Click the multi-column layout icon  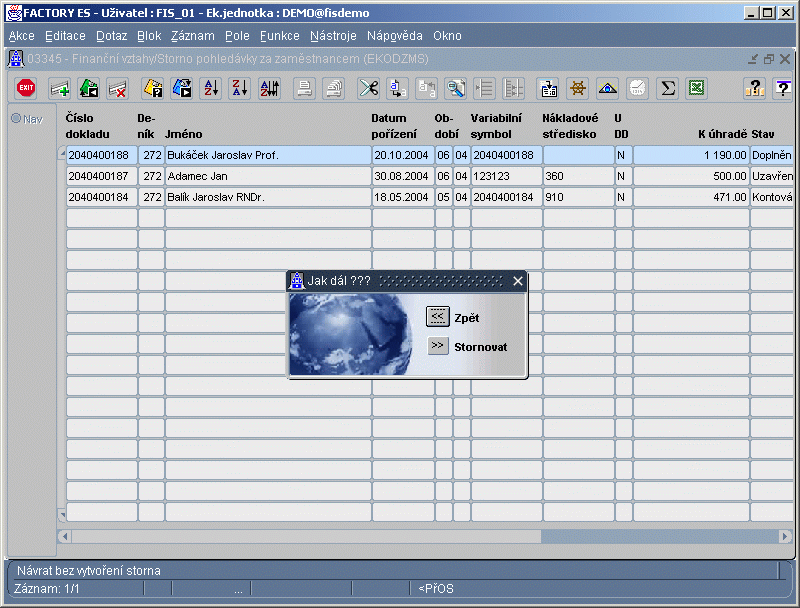pos(514,88)
